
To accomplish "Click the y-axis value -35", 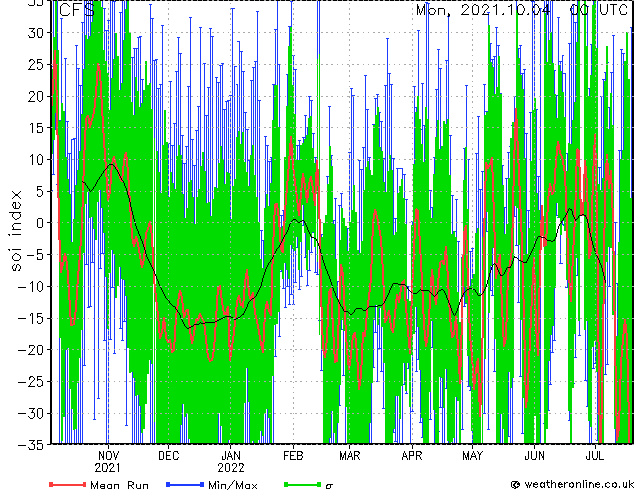I will [x=31, y=445].
